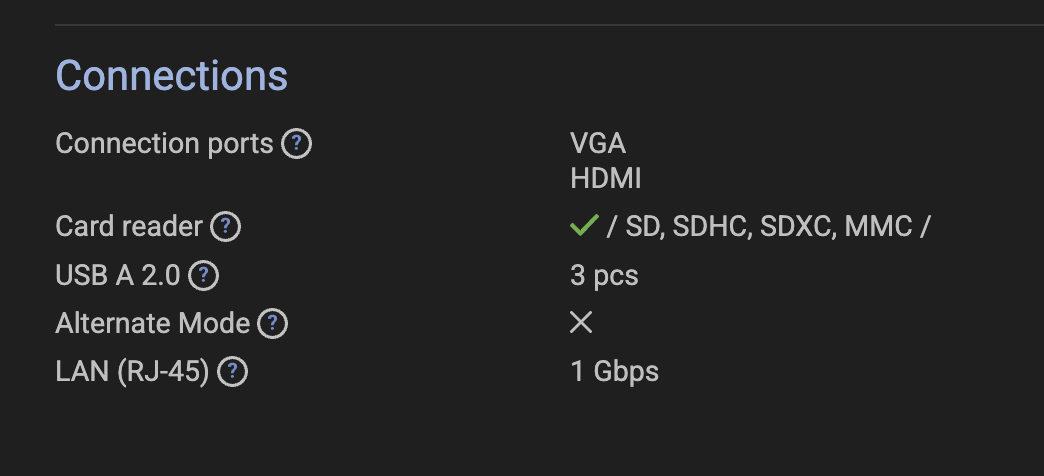Select the SDXC card type text
1044x476 pixels.
pos(796,227)
